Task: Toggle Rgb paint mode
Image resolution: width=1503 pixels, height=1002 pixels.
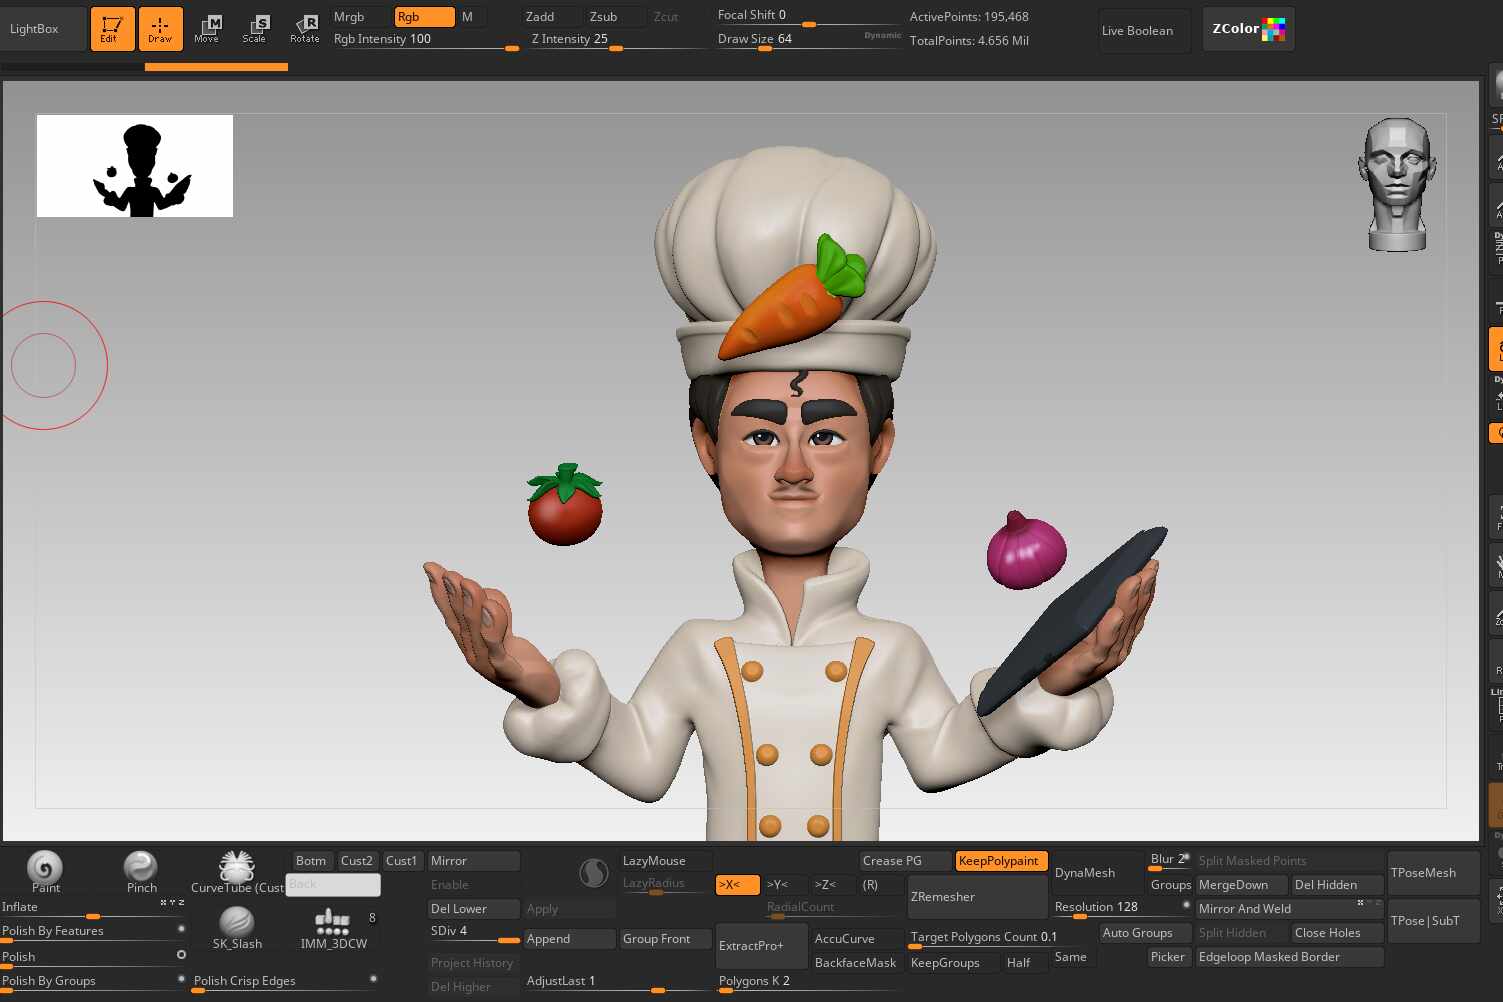Action: (x=424, y=17)
